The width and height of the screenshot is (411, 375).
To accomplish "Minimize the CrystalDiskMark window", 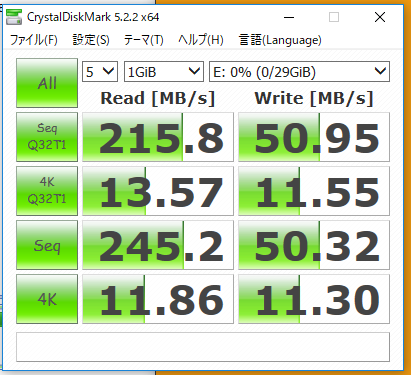I will point(289,17).
